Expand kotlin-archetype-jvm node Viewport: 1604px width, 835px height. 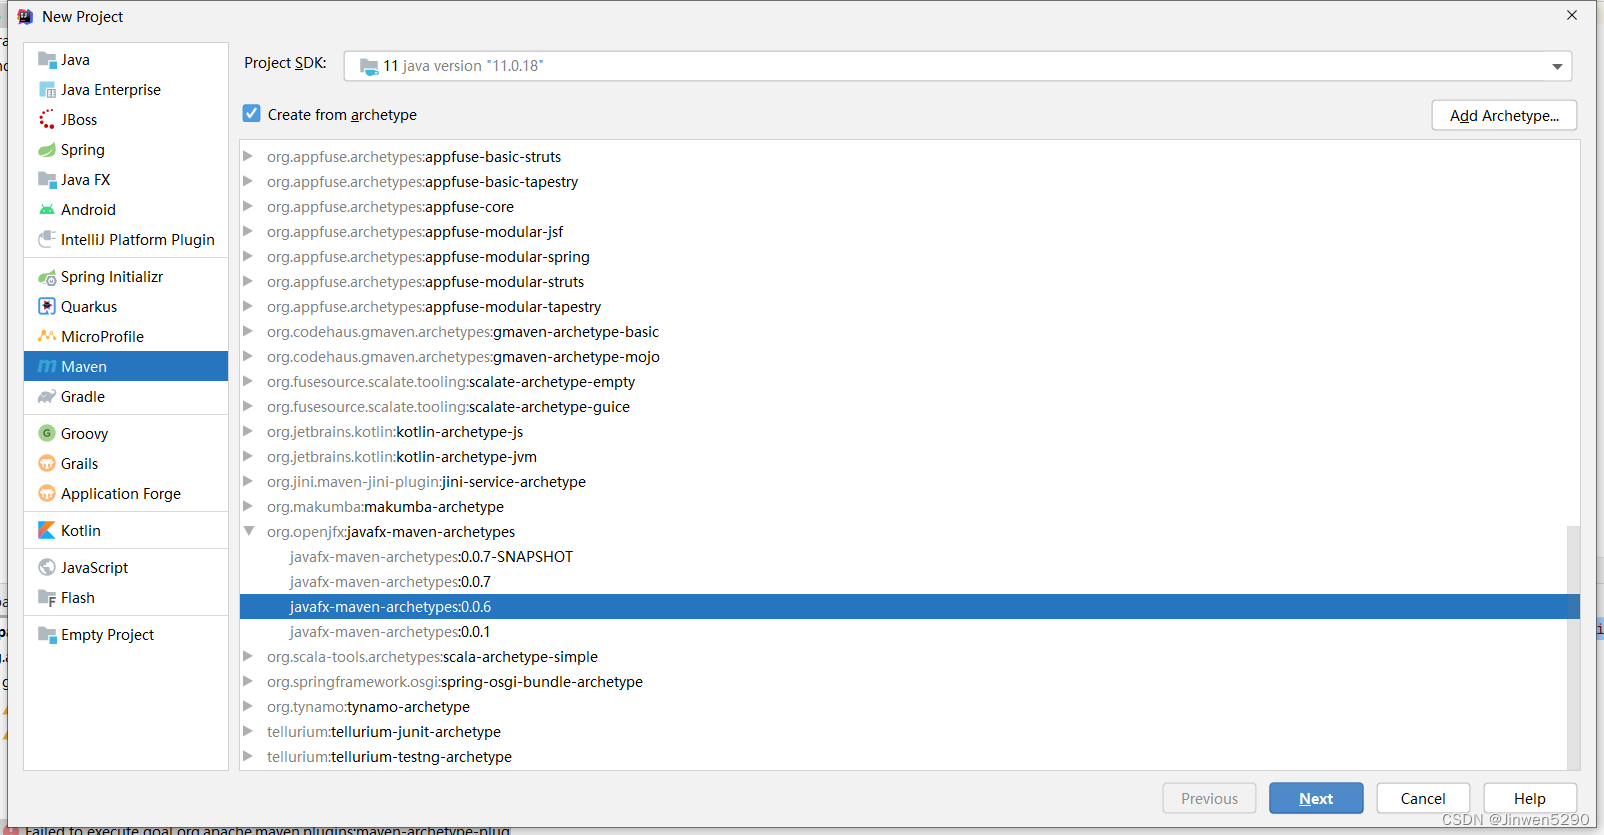pos(248,456)
